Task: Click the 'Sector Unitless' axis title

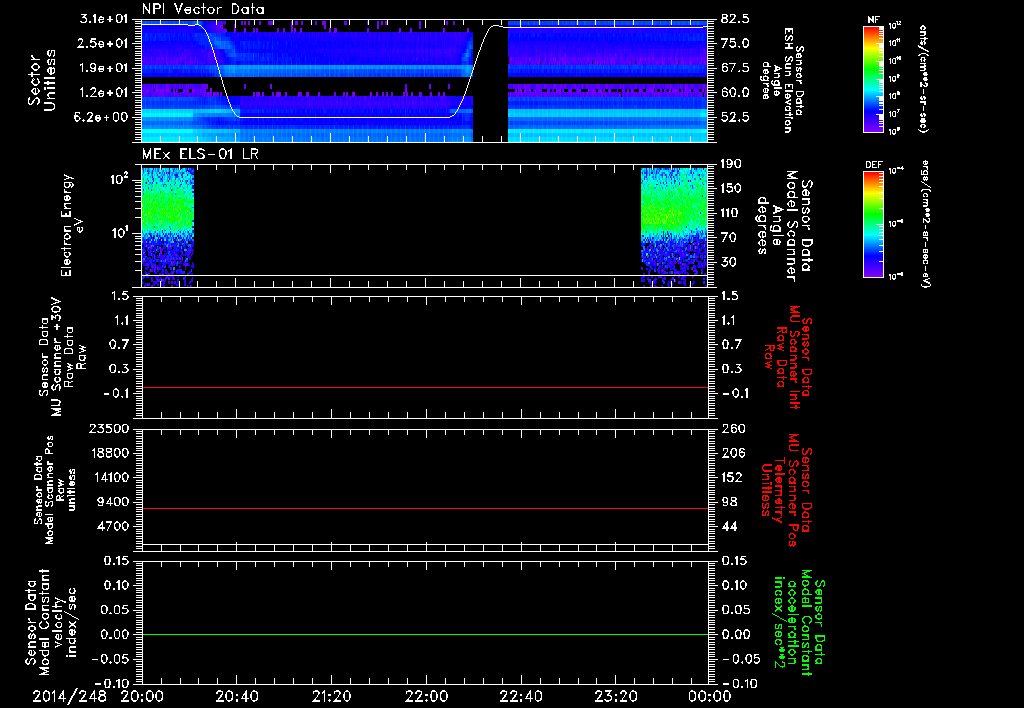Action: 42,80
